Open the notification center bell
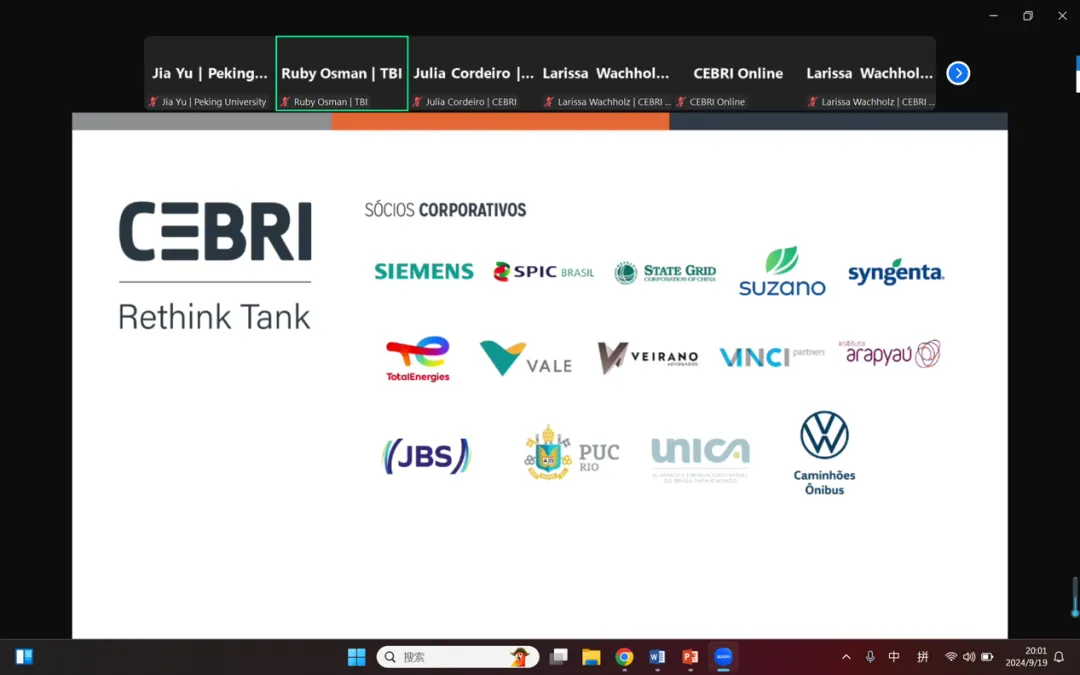Image resolution: width=1080 pixels, height=675 pixels. 1059,657
